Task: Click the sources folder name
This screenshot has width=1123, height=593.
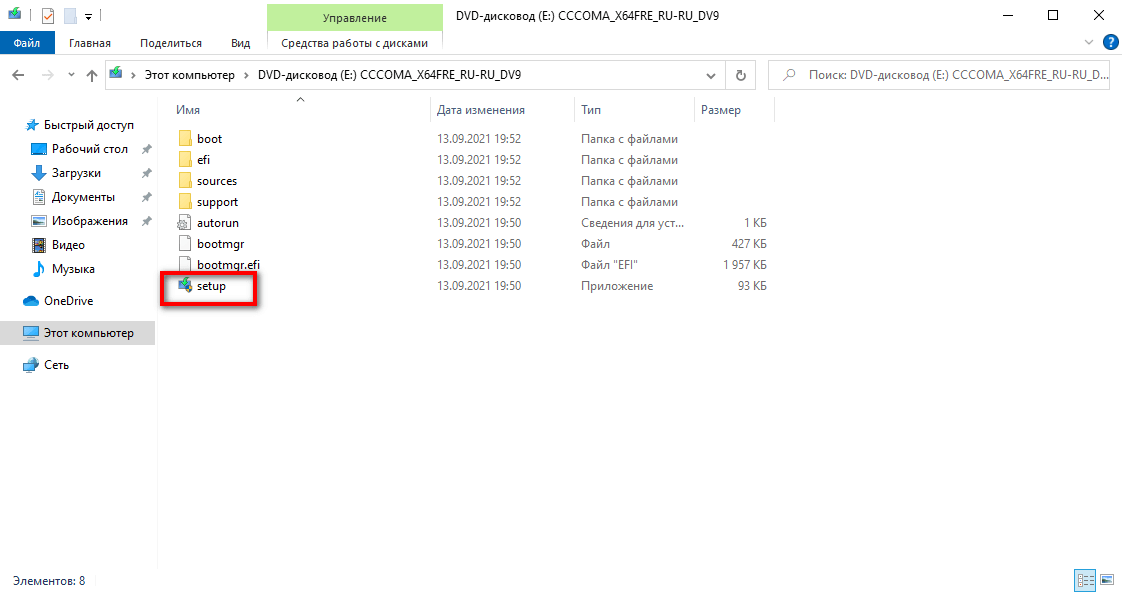Action: pyautogui.click(x=217, y=180)
